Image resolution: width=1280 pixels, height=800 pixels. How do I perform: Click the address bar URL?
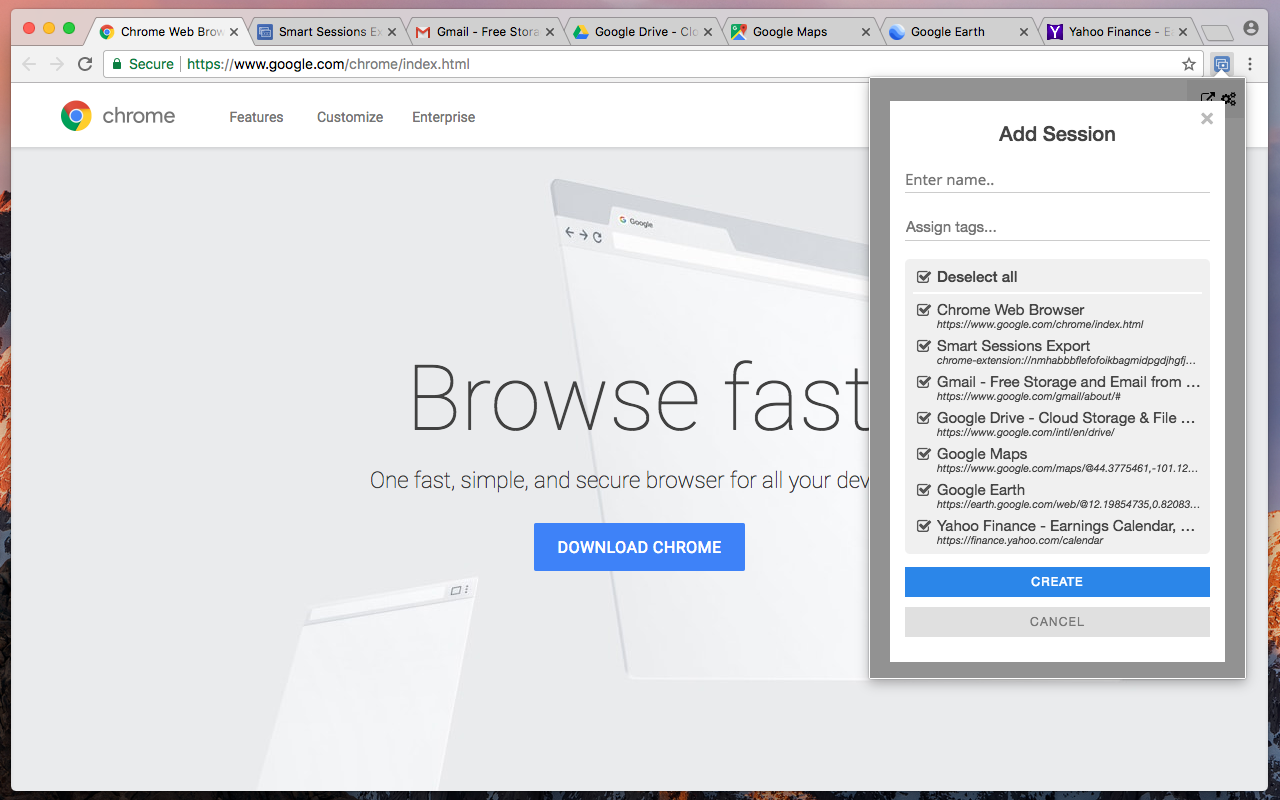(x=328, y=64)
